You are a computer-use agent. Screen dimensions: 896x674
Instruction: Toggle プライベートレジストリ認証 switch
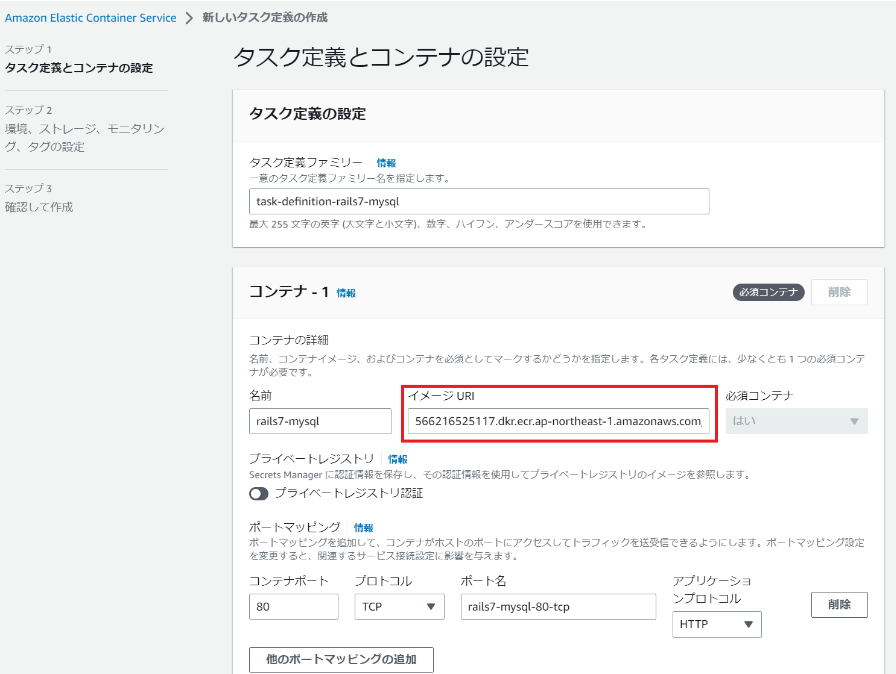pos(259,494)
